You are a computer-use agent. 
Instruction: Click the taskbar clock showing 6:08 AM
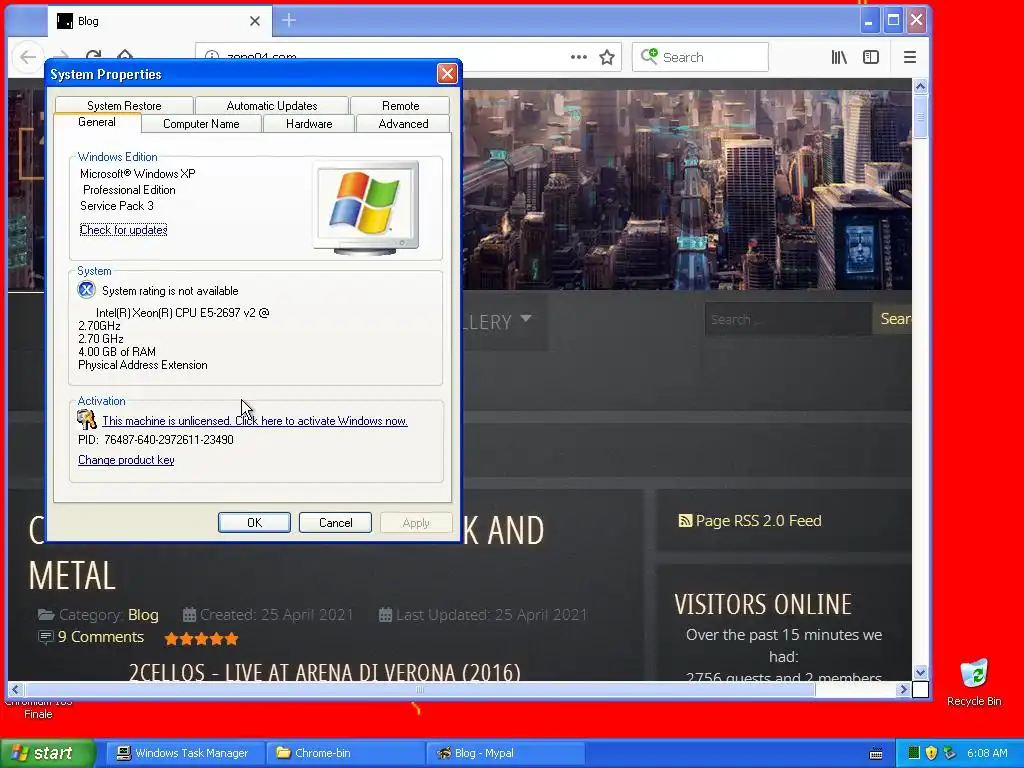click(x=987, y=753)
